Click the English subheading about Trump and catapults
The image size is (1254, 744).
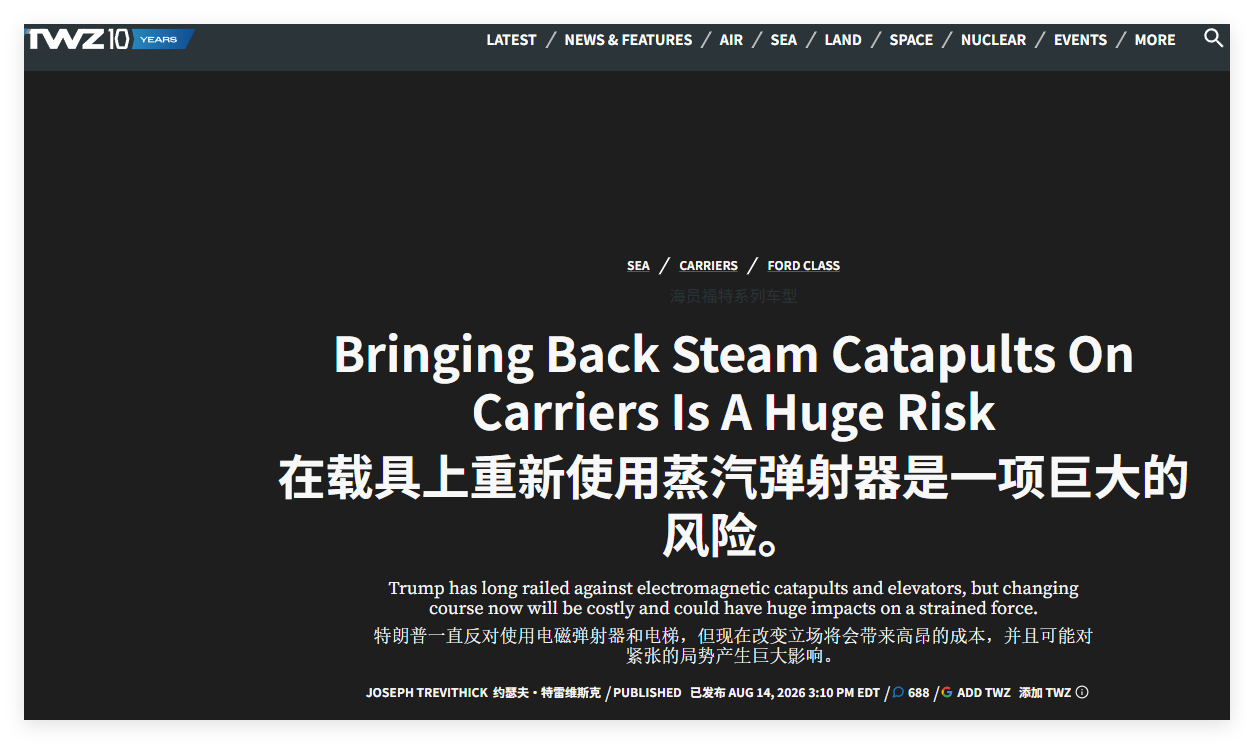(x=733, y=598)
